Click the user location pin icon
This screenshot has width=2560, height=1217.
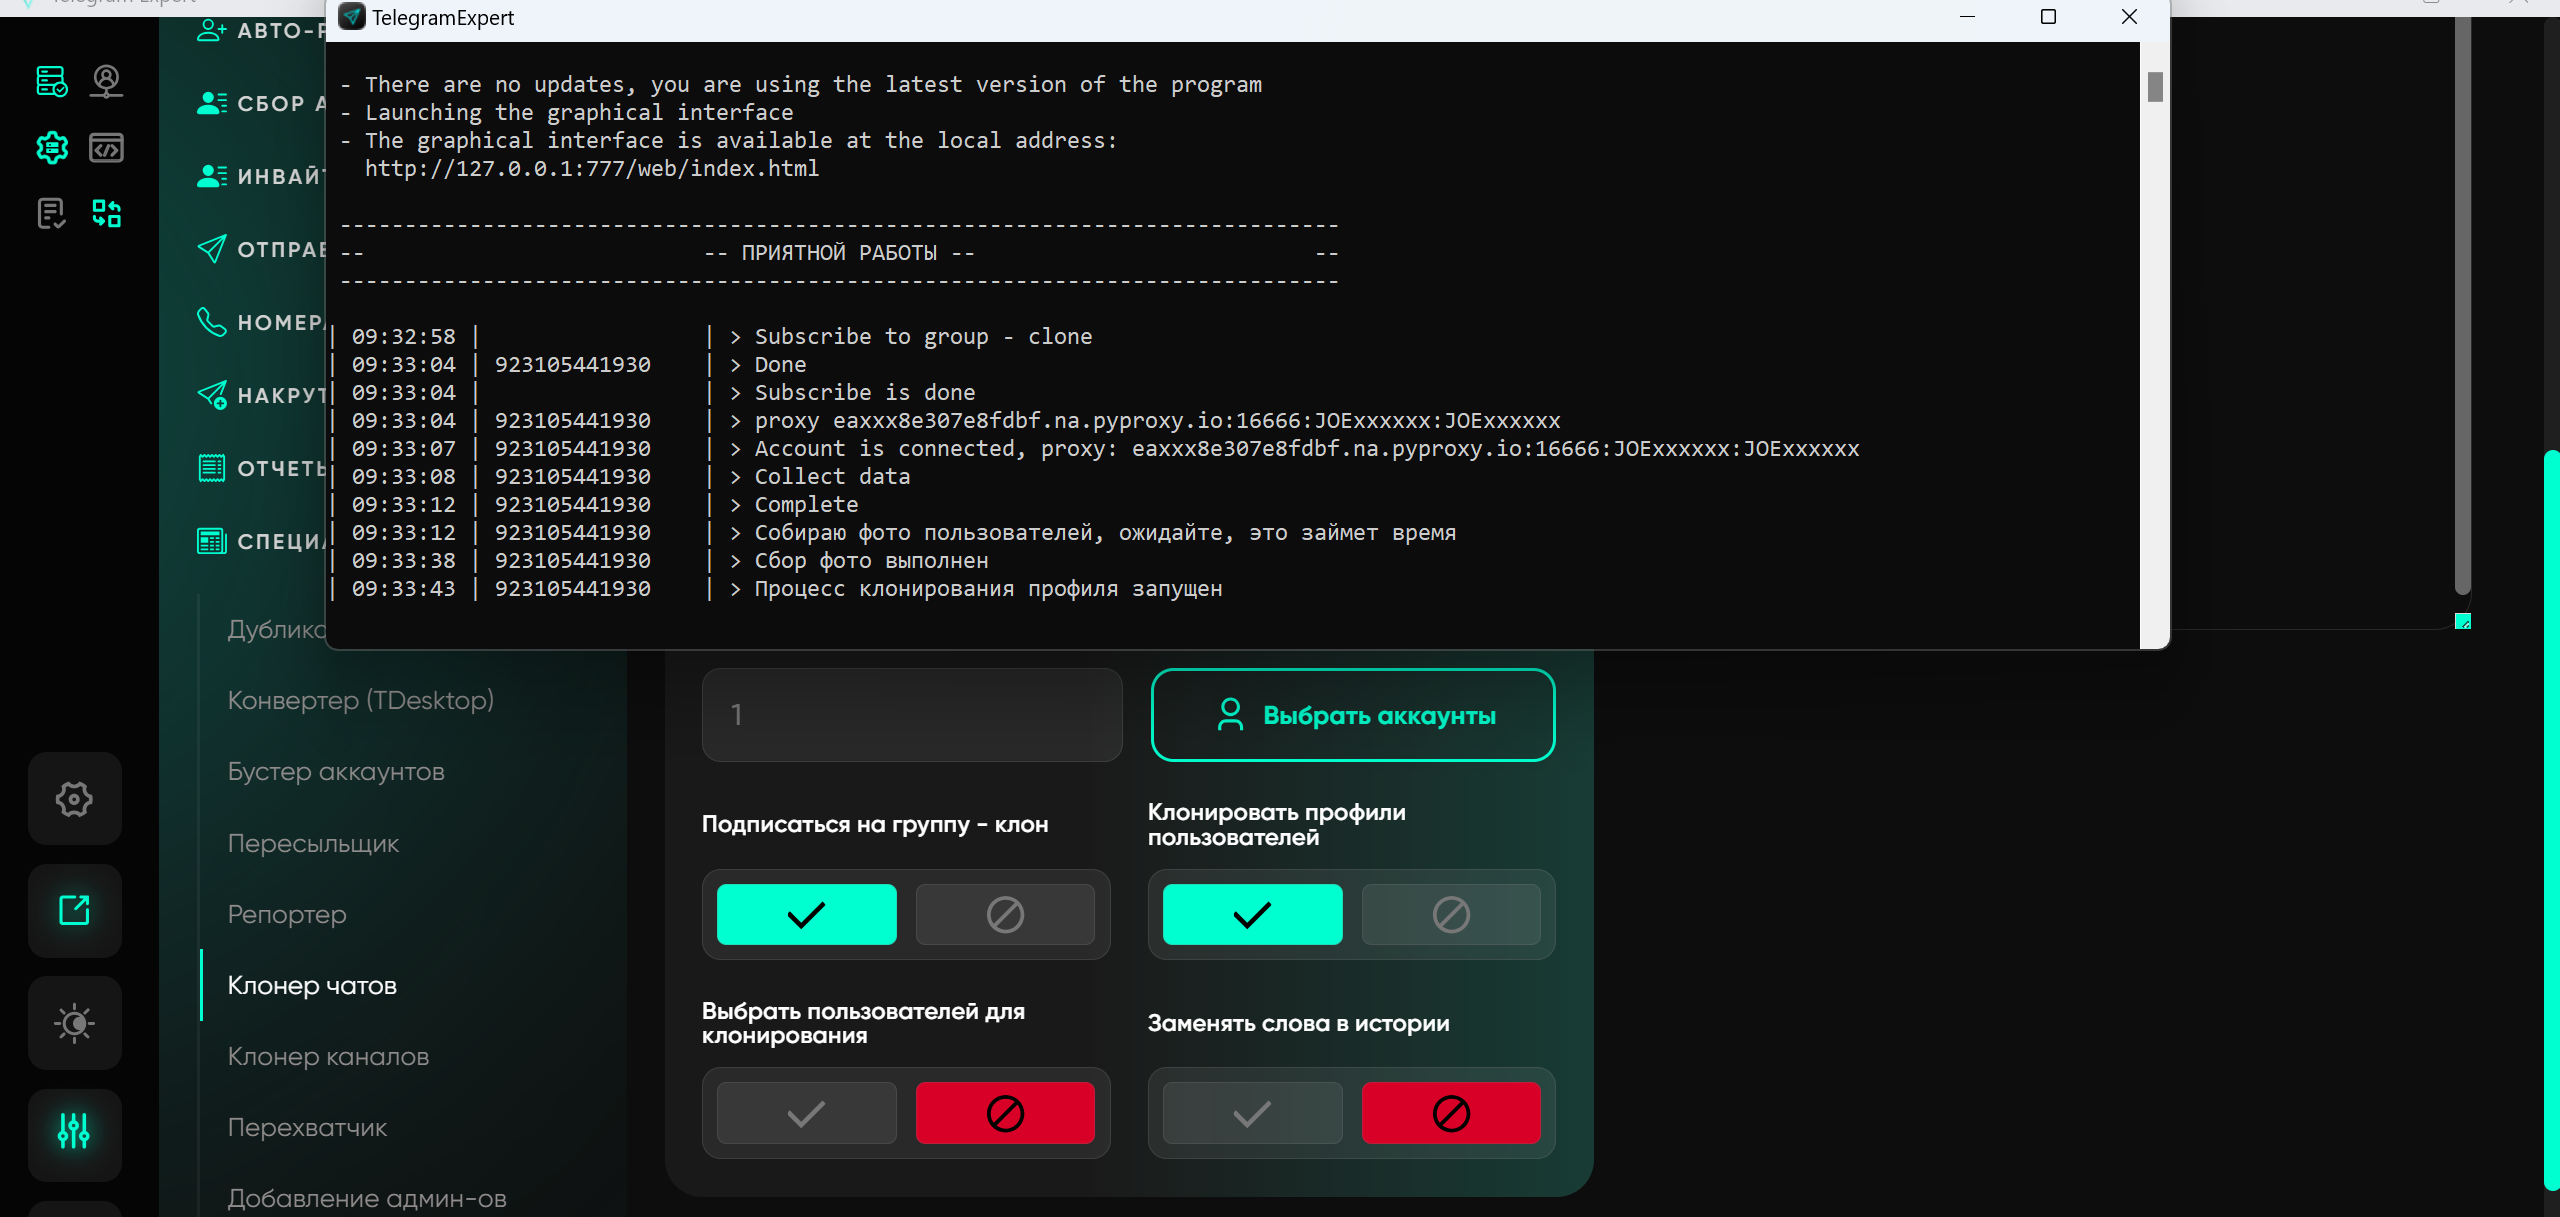(x=106, y=81)
